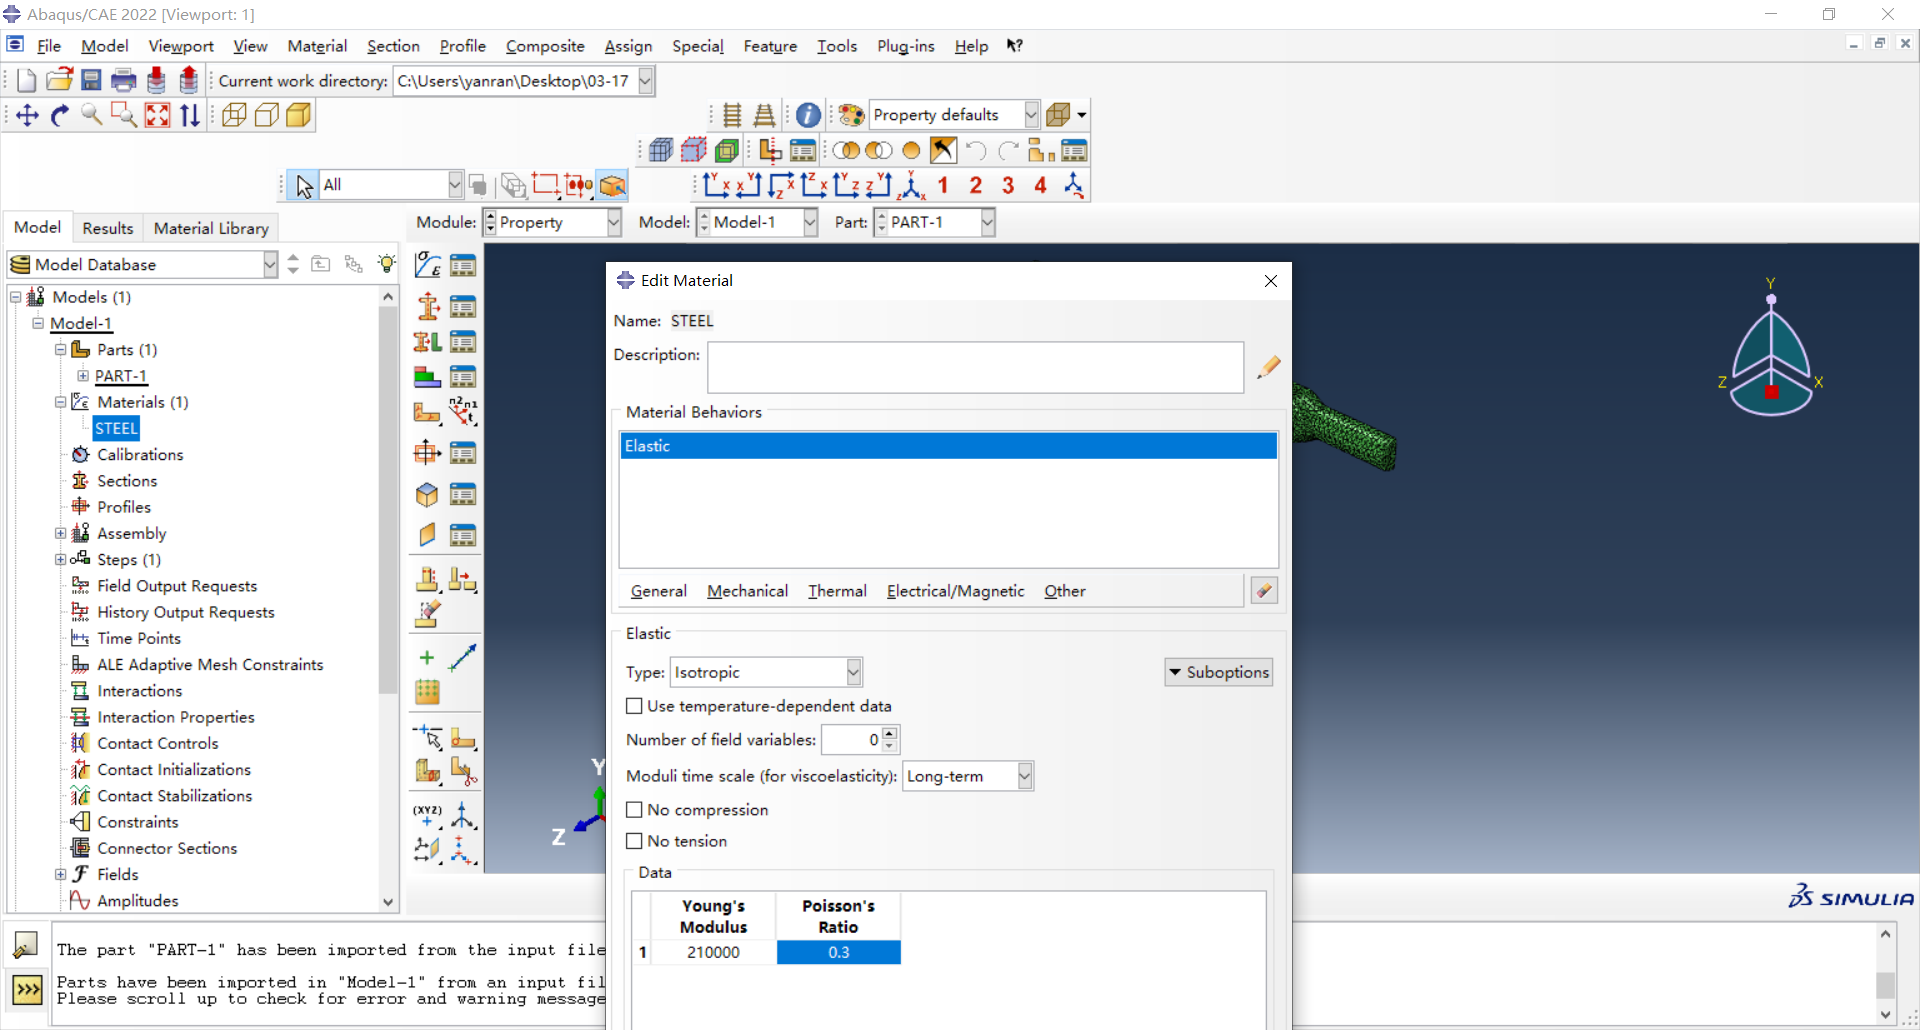Enable Use temperature-dependent data checkbox
1920x1030 pixels.
click(634, 706)
